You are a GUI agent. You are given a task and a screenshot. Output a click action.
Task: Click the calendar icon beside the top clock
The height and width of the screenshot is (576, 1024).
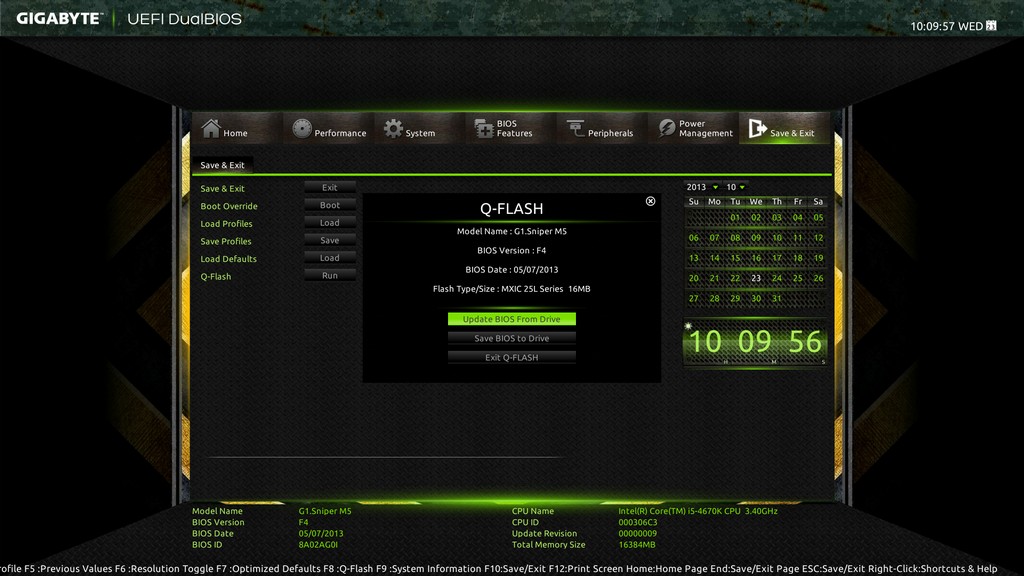click(x=991, y=25)
